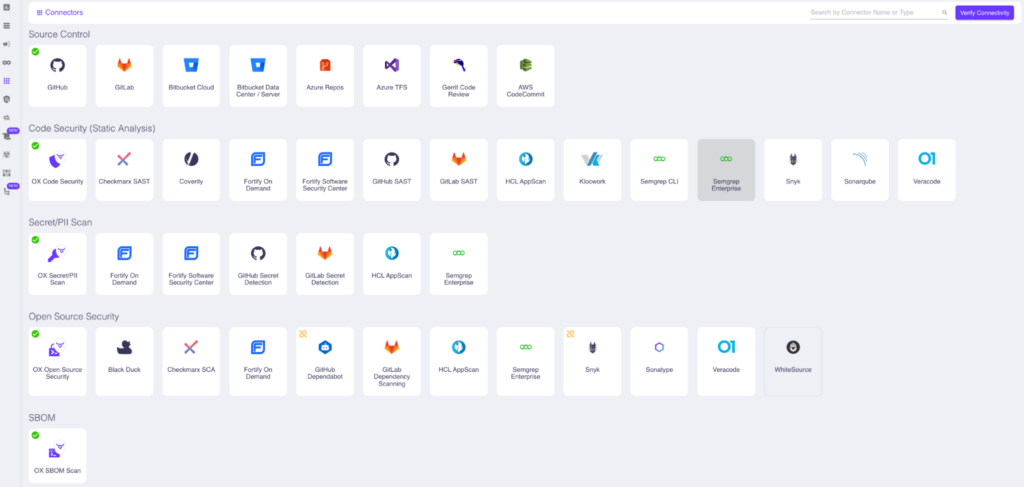1024x487 pixels.
Task: Open the GitLab Dependency Scanning connector
Action: [x=392, y=361]
